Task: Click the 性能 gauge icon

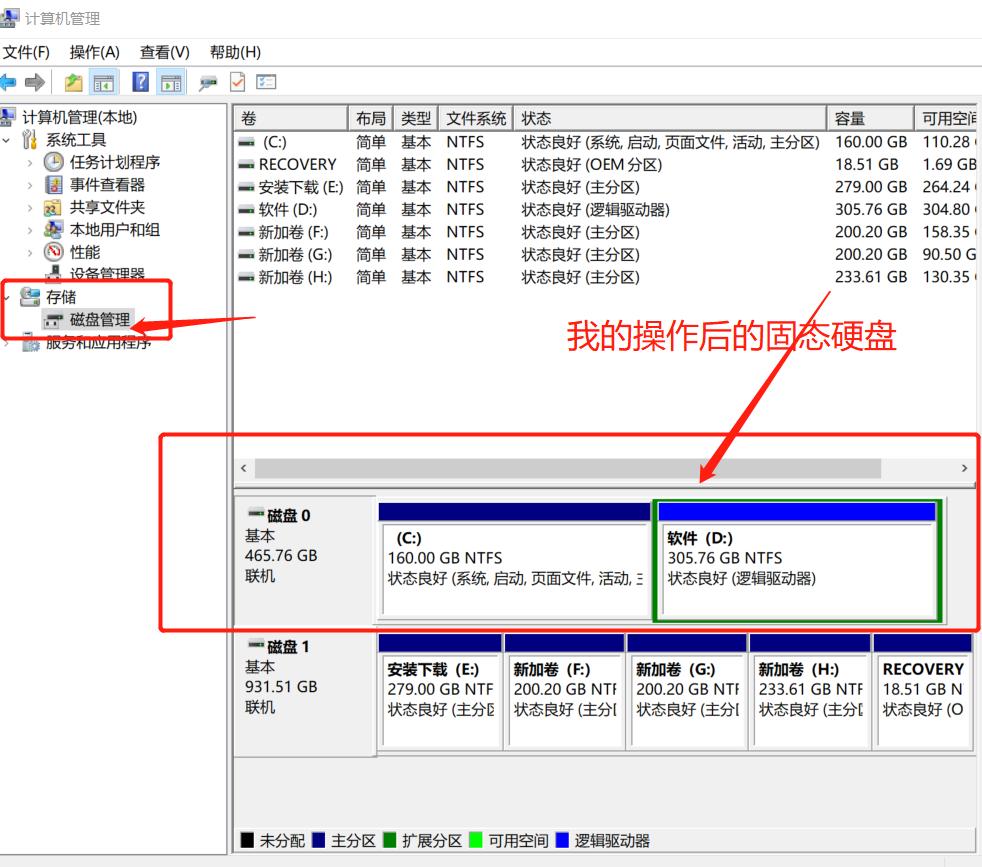Action: point(53,250)
